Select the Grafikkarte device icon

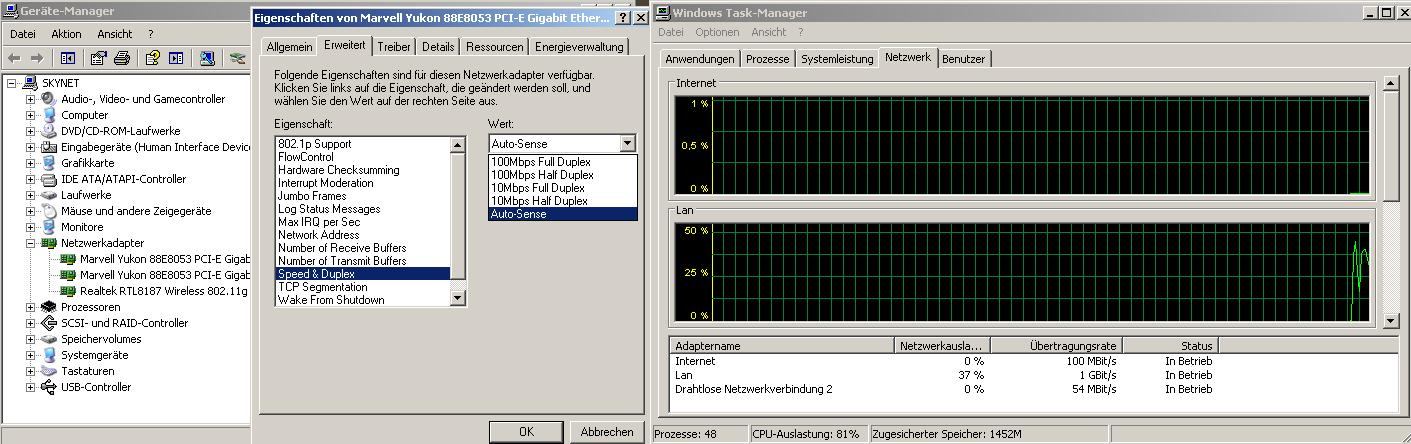(49, 163)
